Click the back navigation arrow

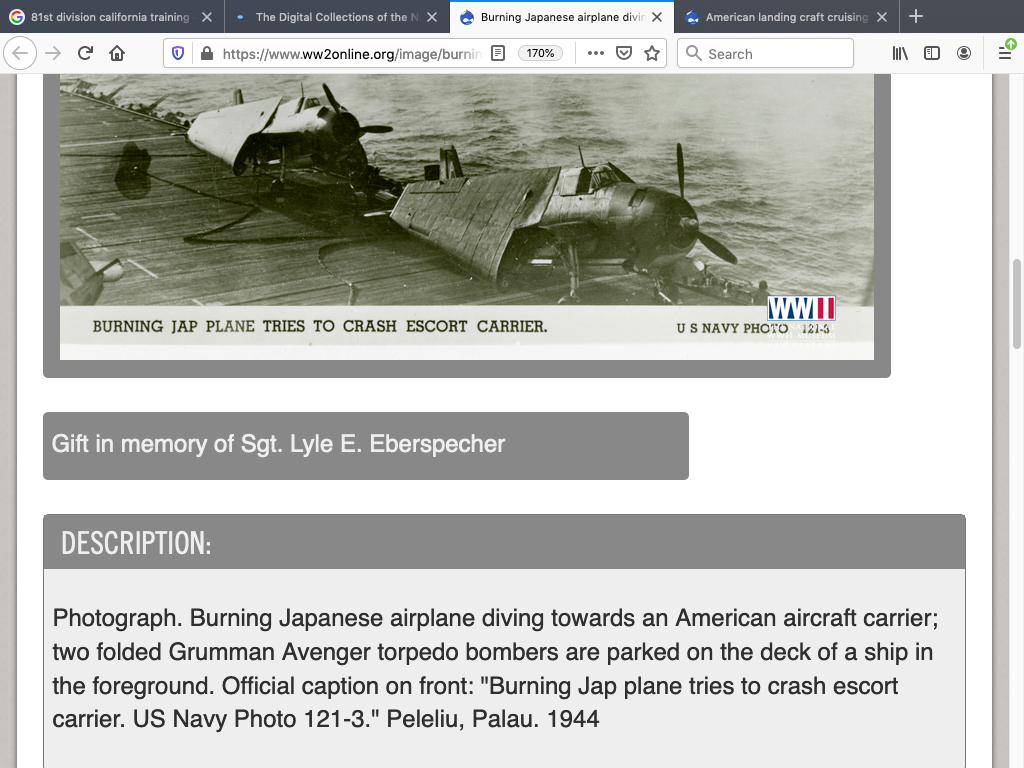click(x=22, y=54)
